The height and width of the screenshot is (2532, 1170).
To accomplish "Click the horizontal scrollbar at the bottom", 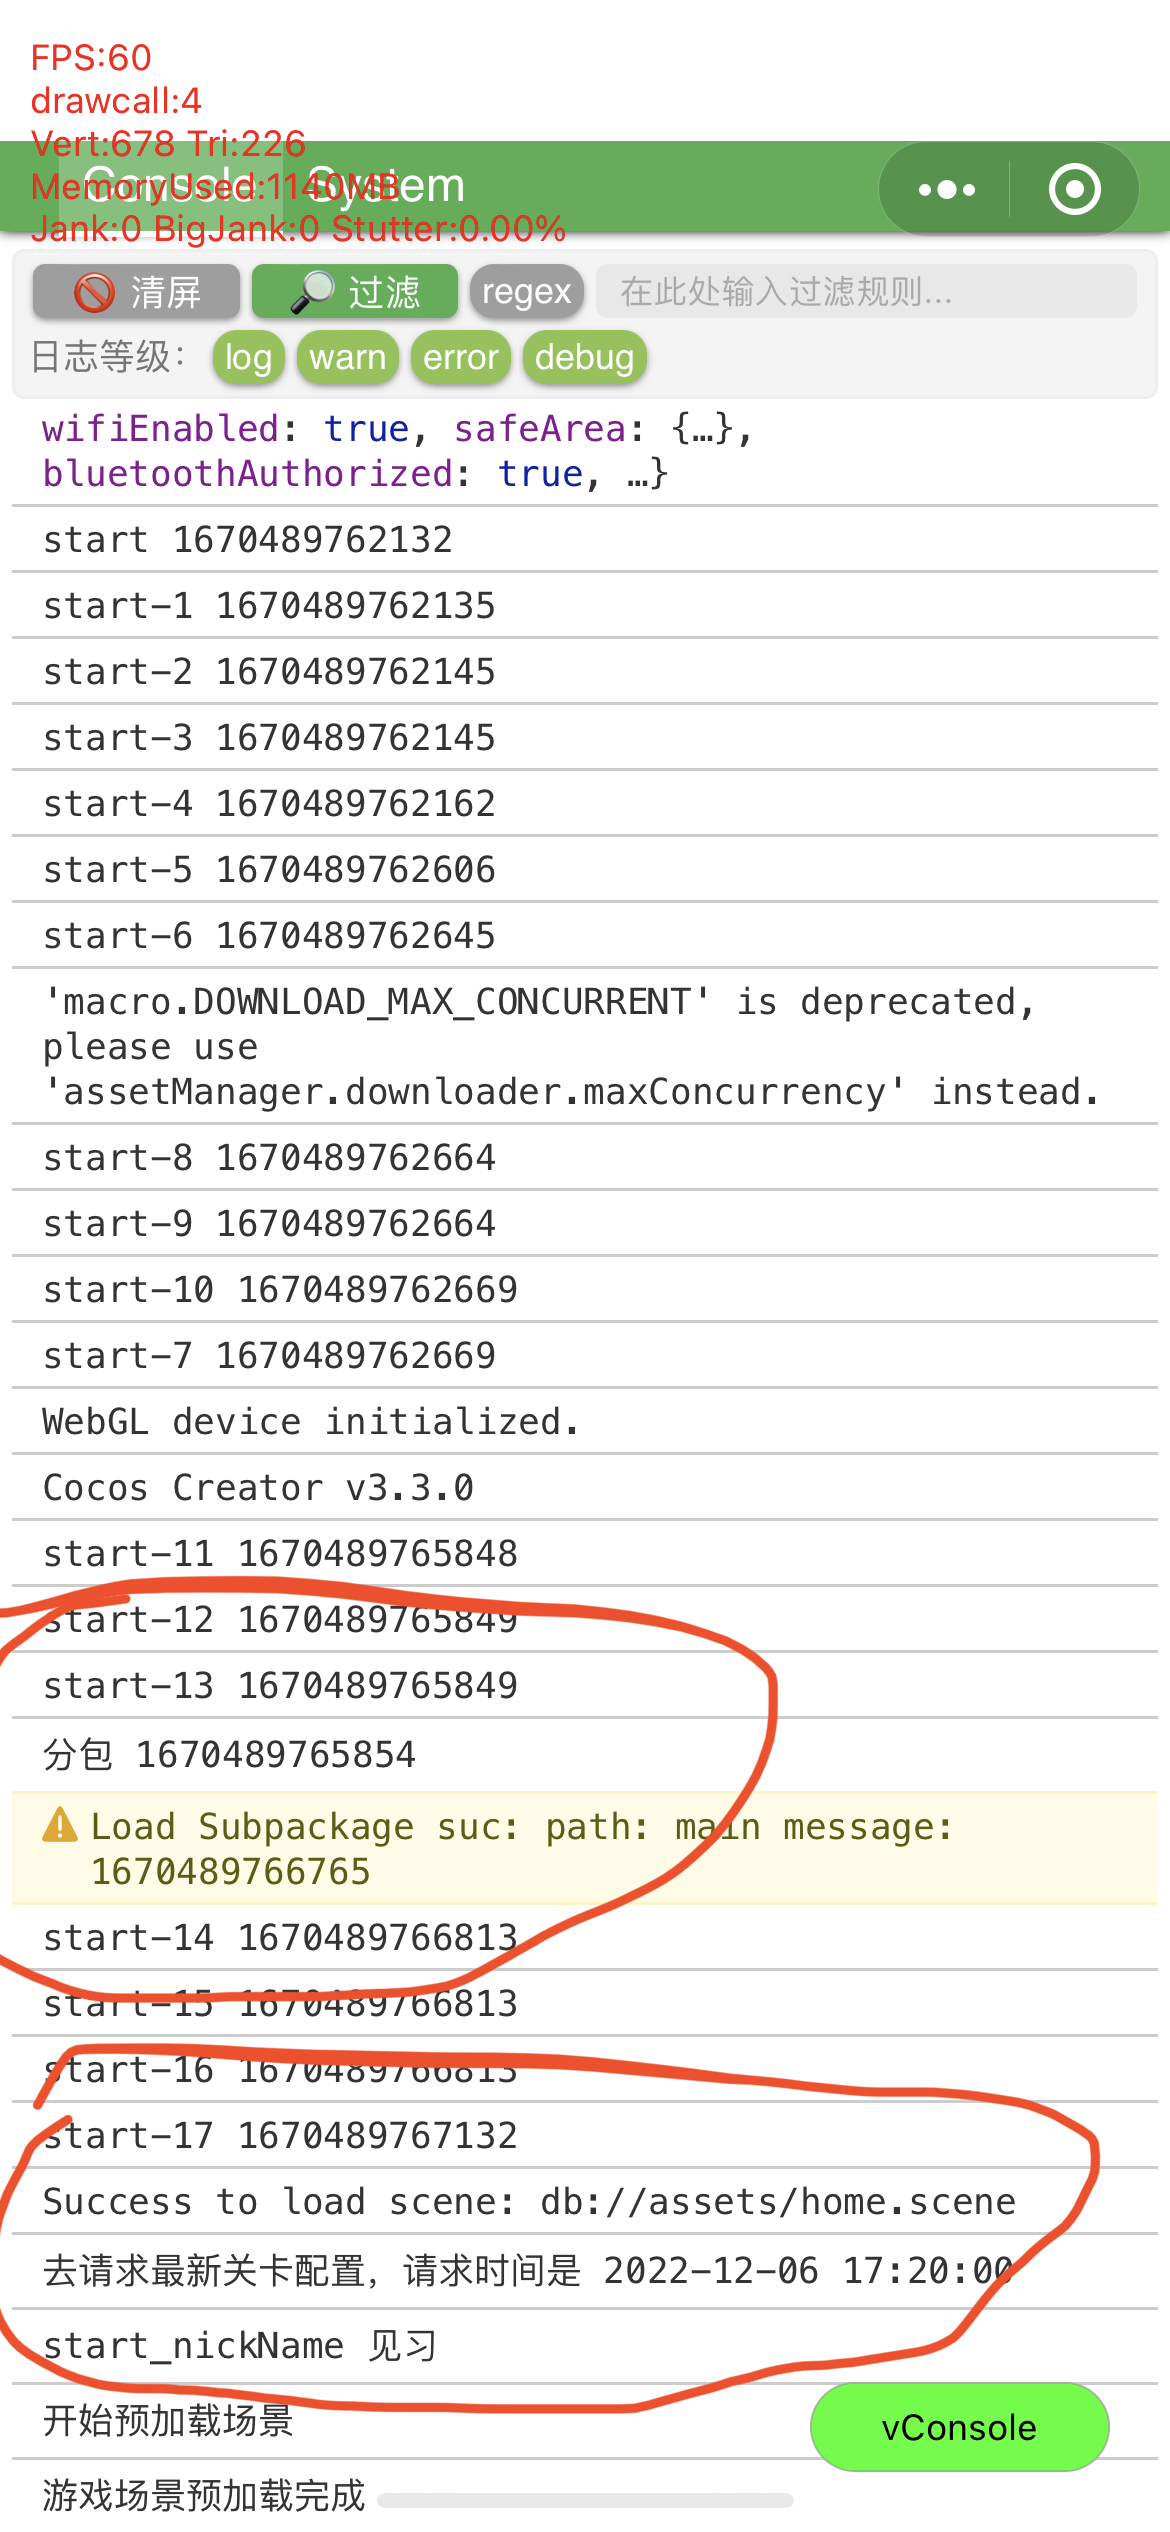I will click(585, 2500).
